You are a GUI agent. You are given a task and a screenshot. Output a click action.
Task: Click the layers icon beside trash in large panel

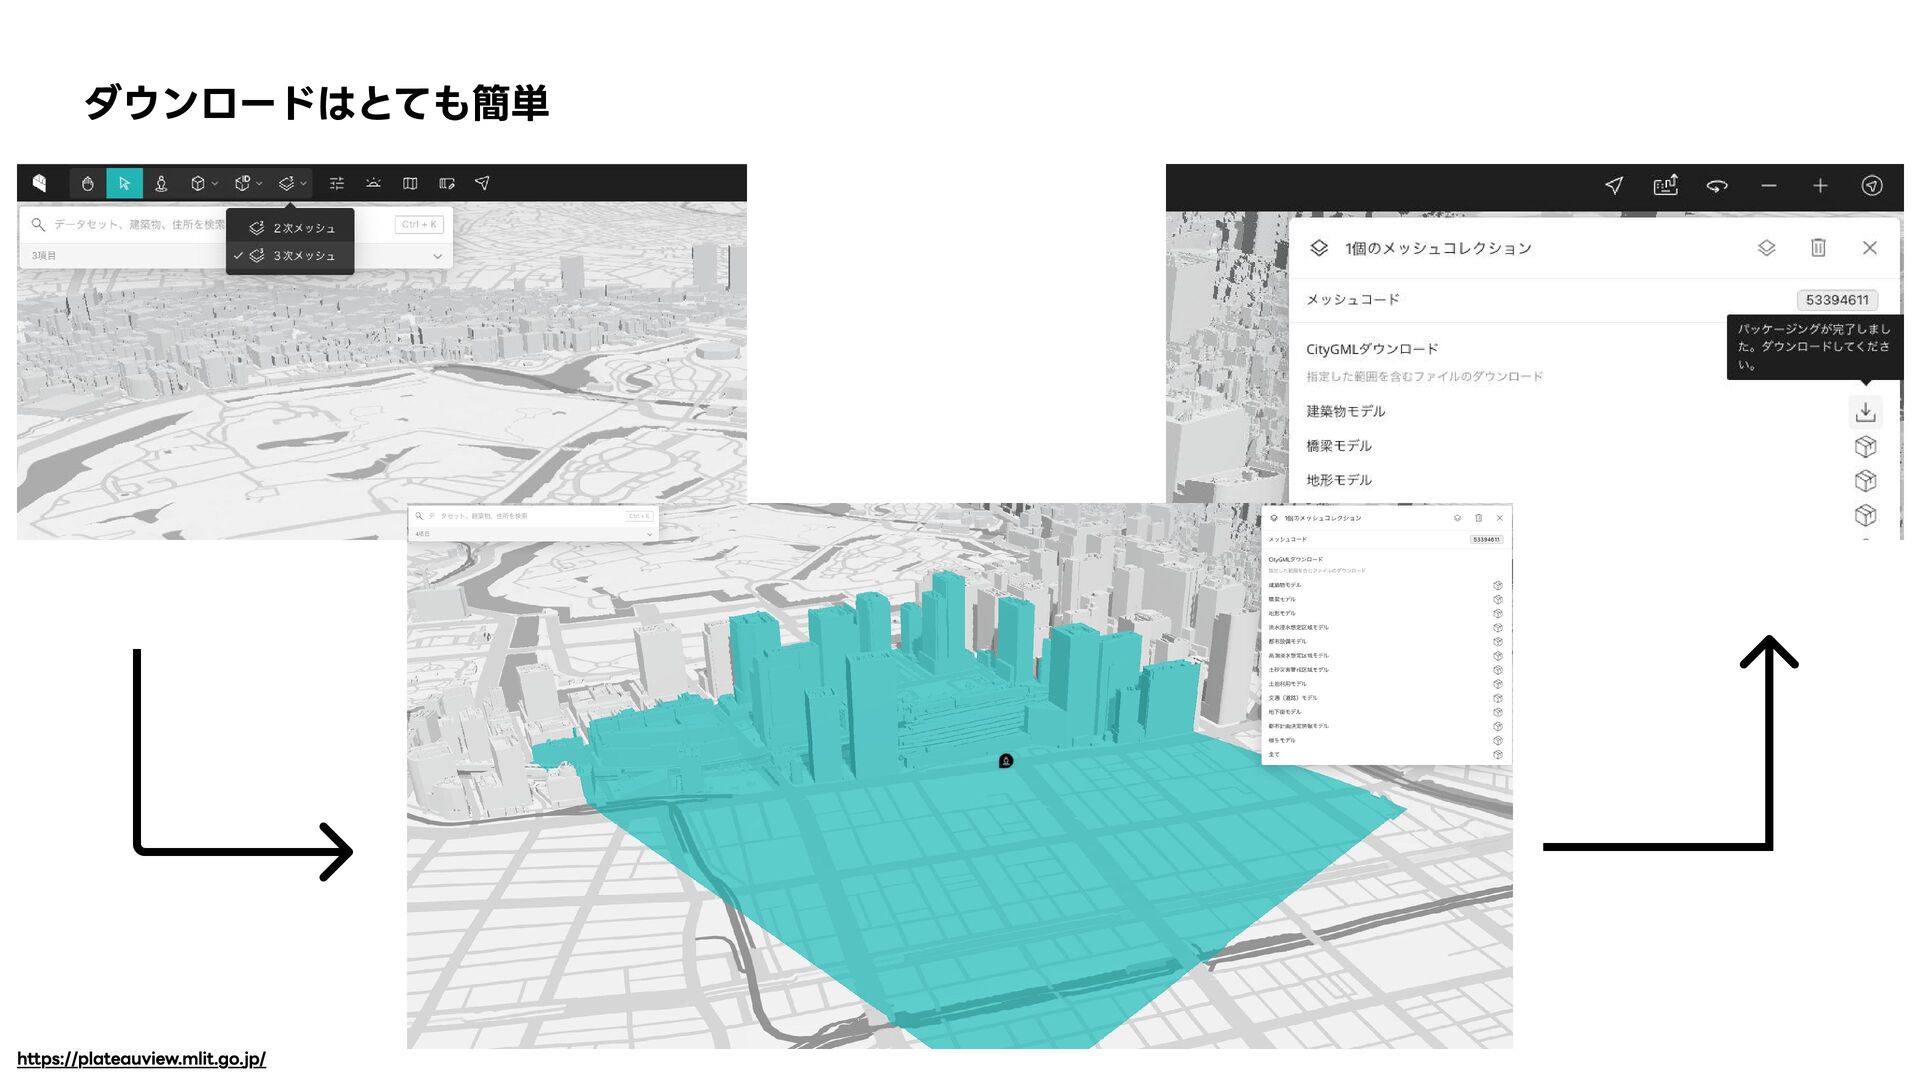click(x=1767, y=248)
